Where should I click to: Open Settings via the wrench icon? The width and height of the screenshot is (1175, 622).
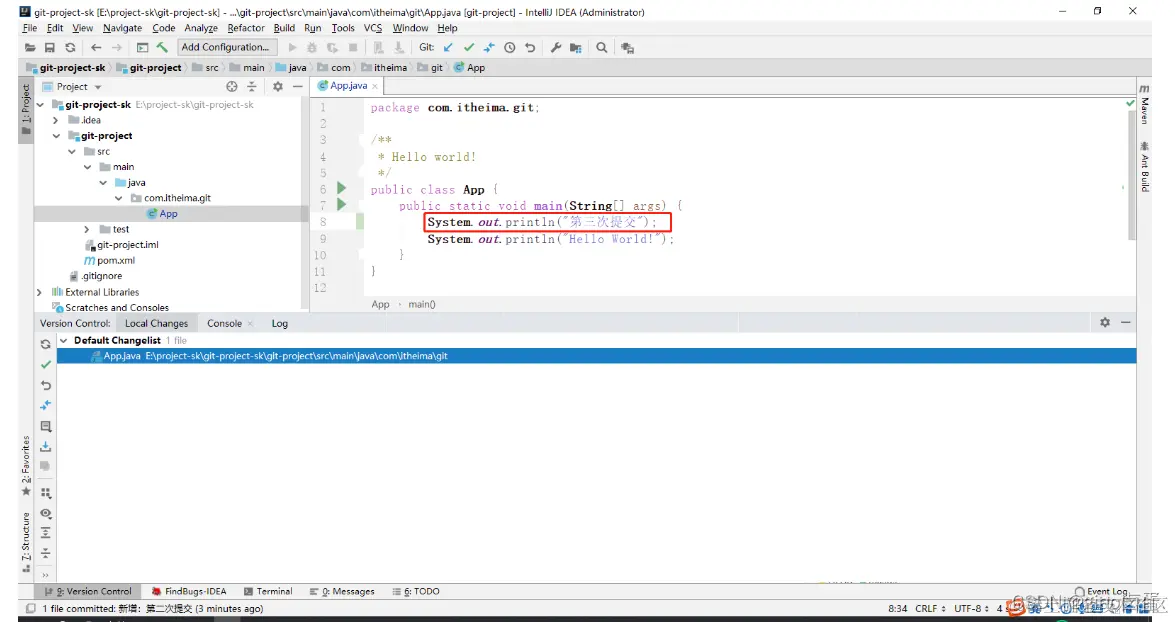click(555, 47)
